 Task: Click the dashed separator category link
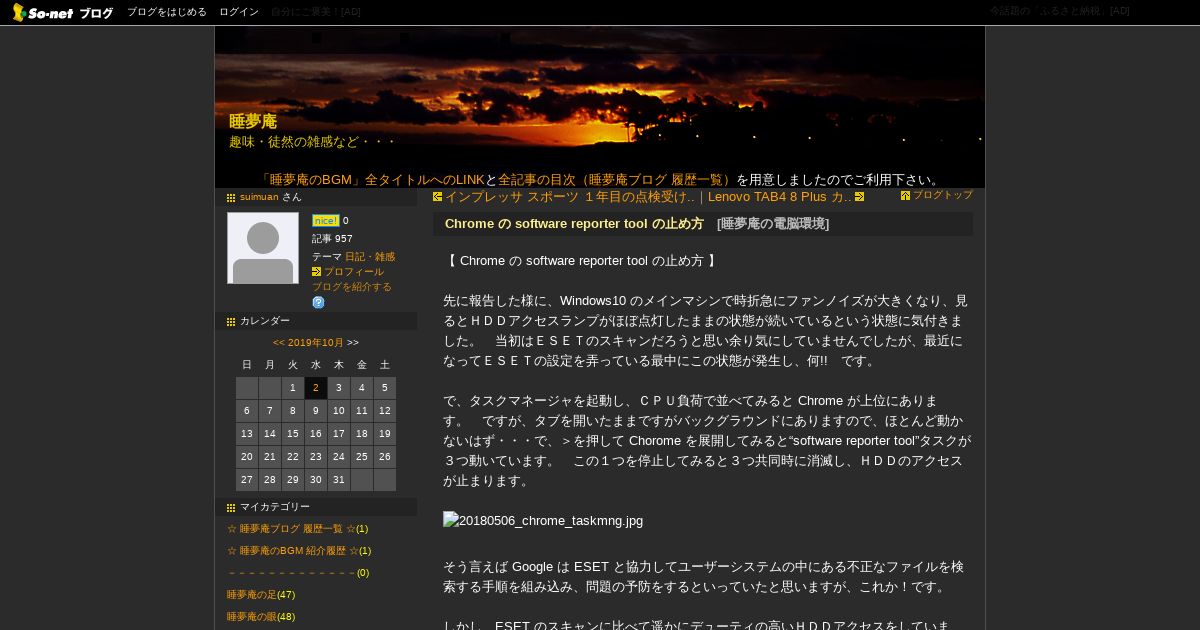coord(291,573)
